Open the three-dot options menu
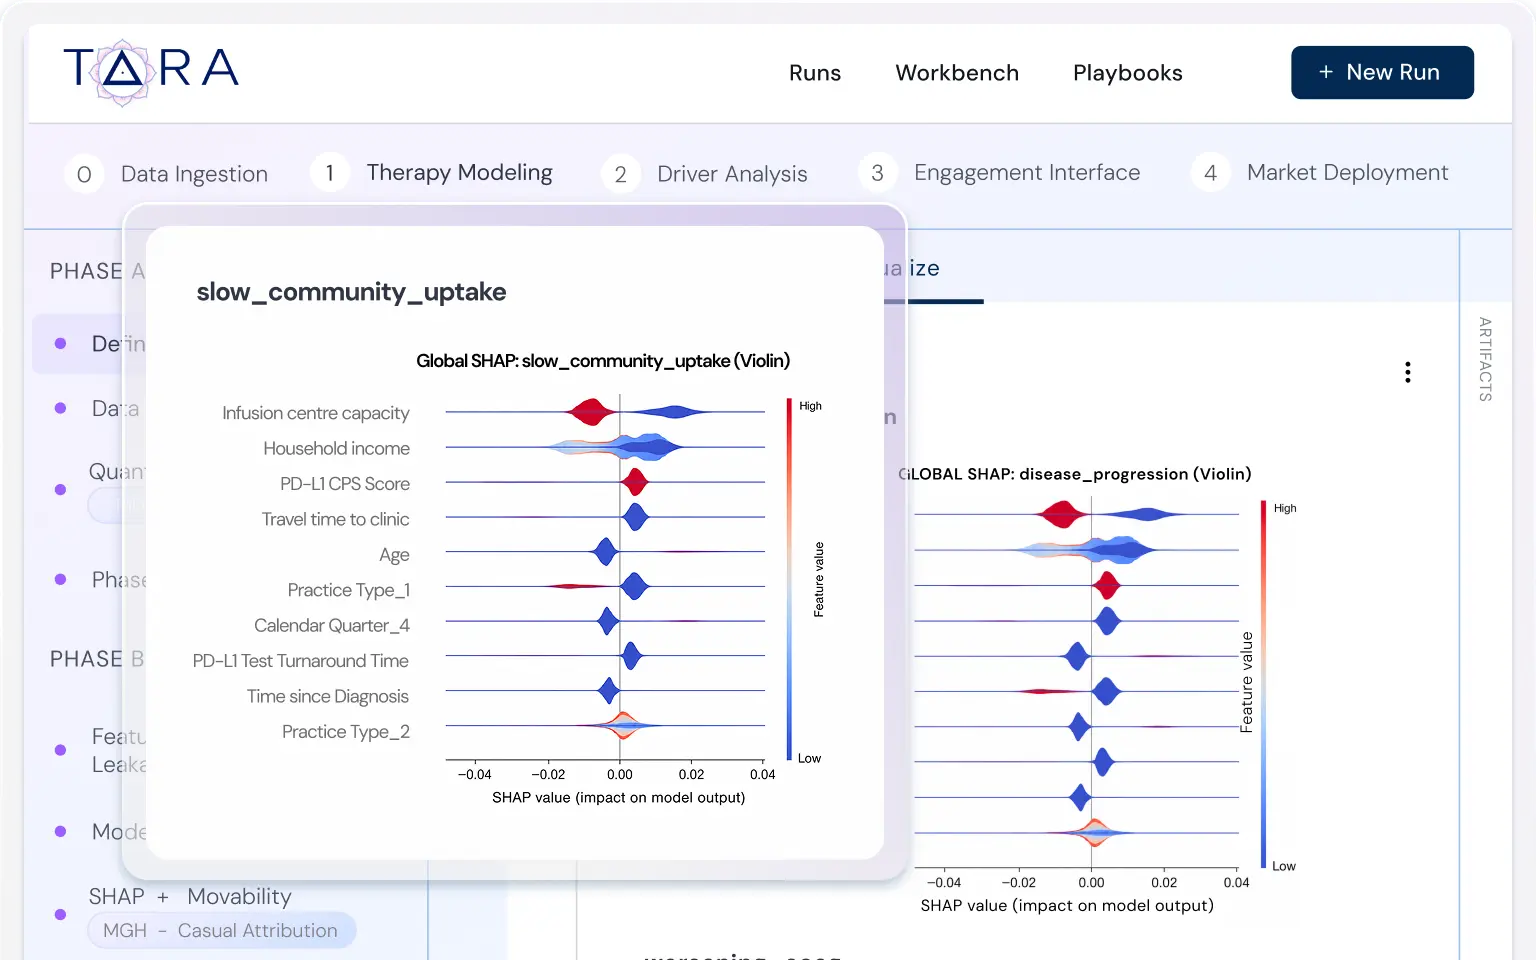 pyautogui.click(x=1407, y=373)
